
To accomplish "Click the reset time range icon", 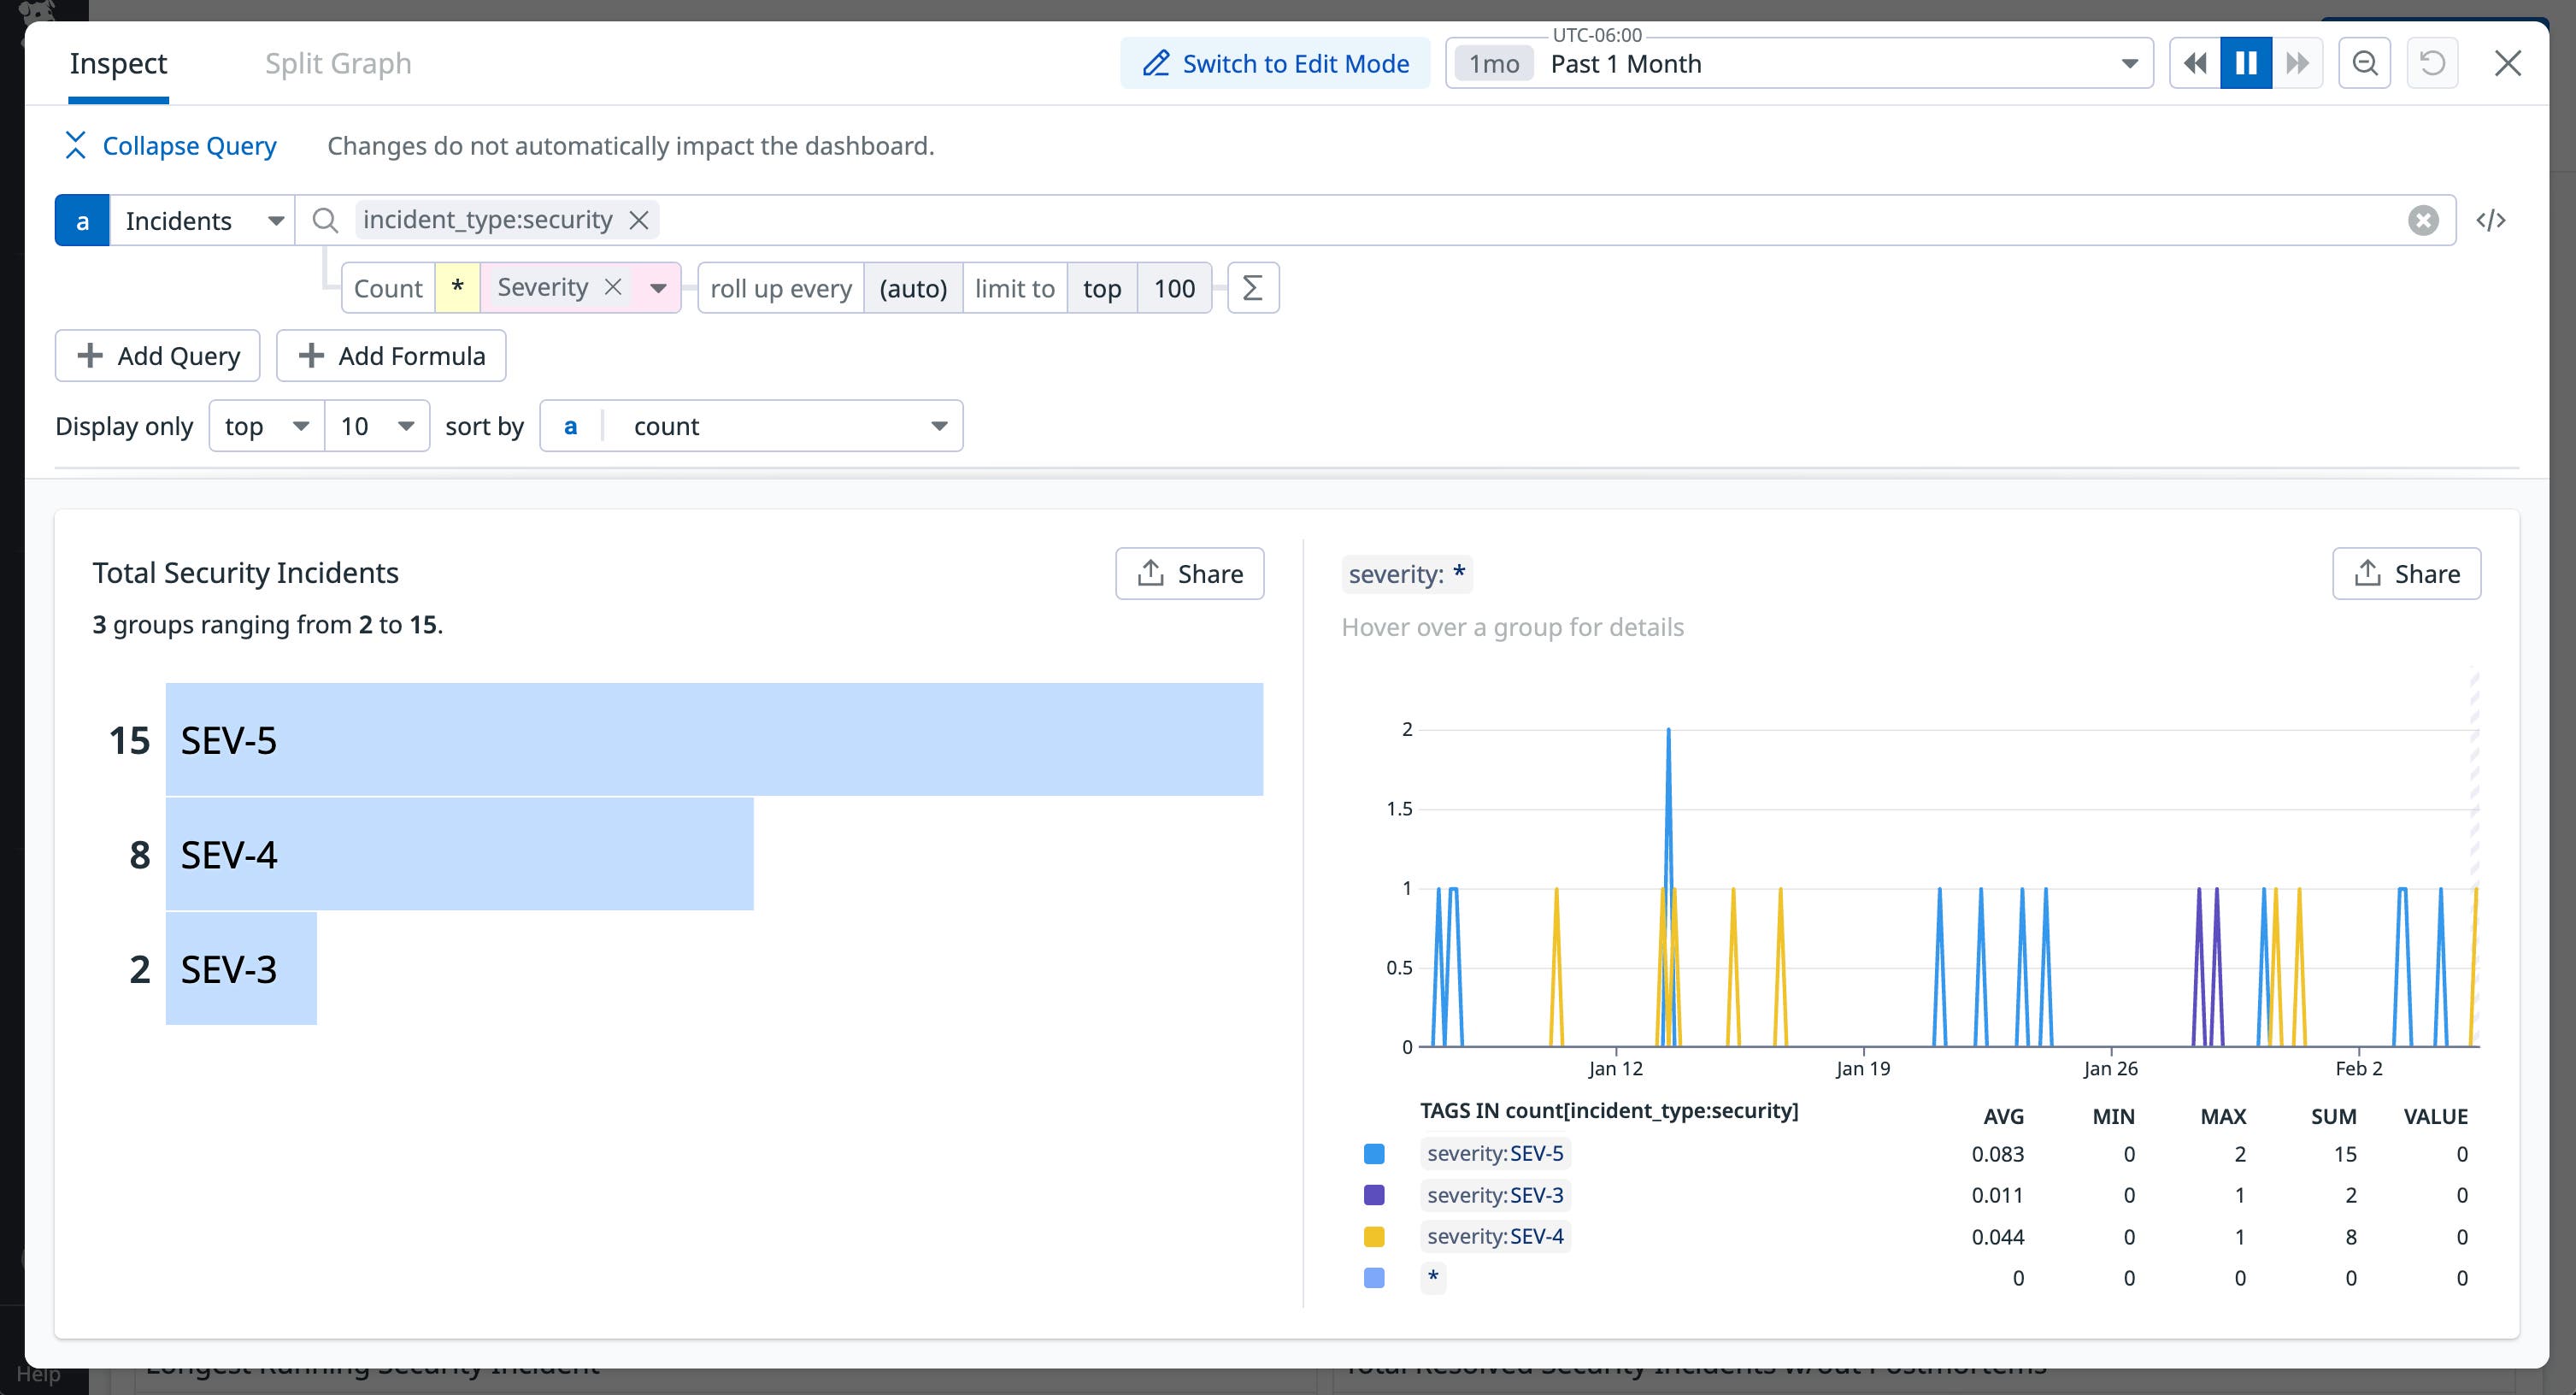I will pyautogui.click(x=2433, y=62).
